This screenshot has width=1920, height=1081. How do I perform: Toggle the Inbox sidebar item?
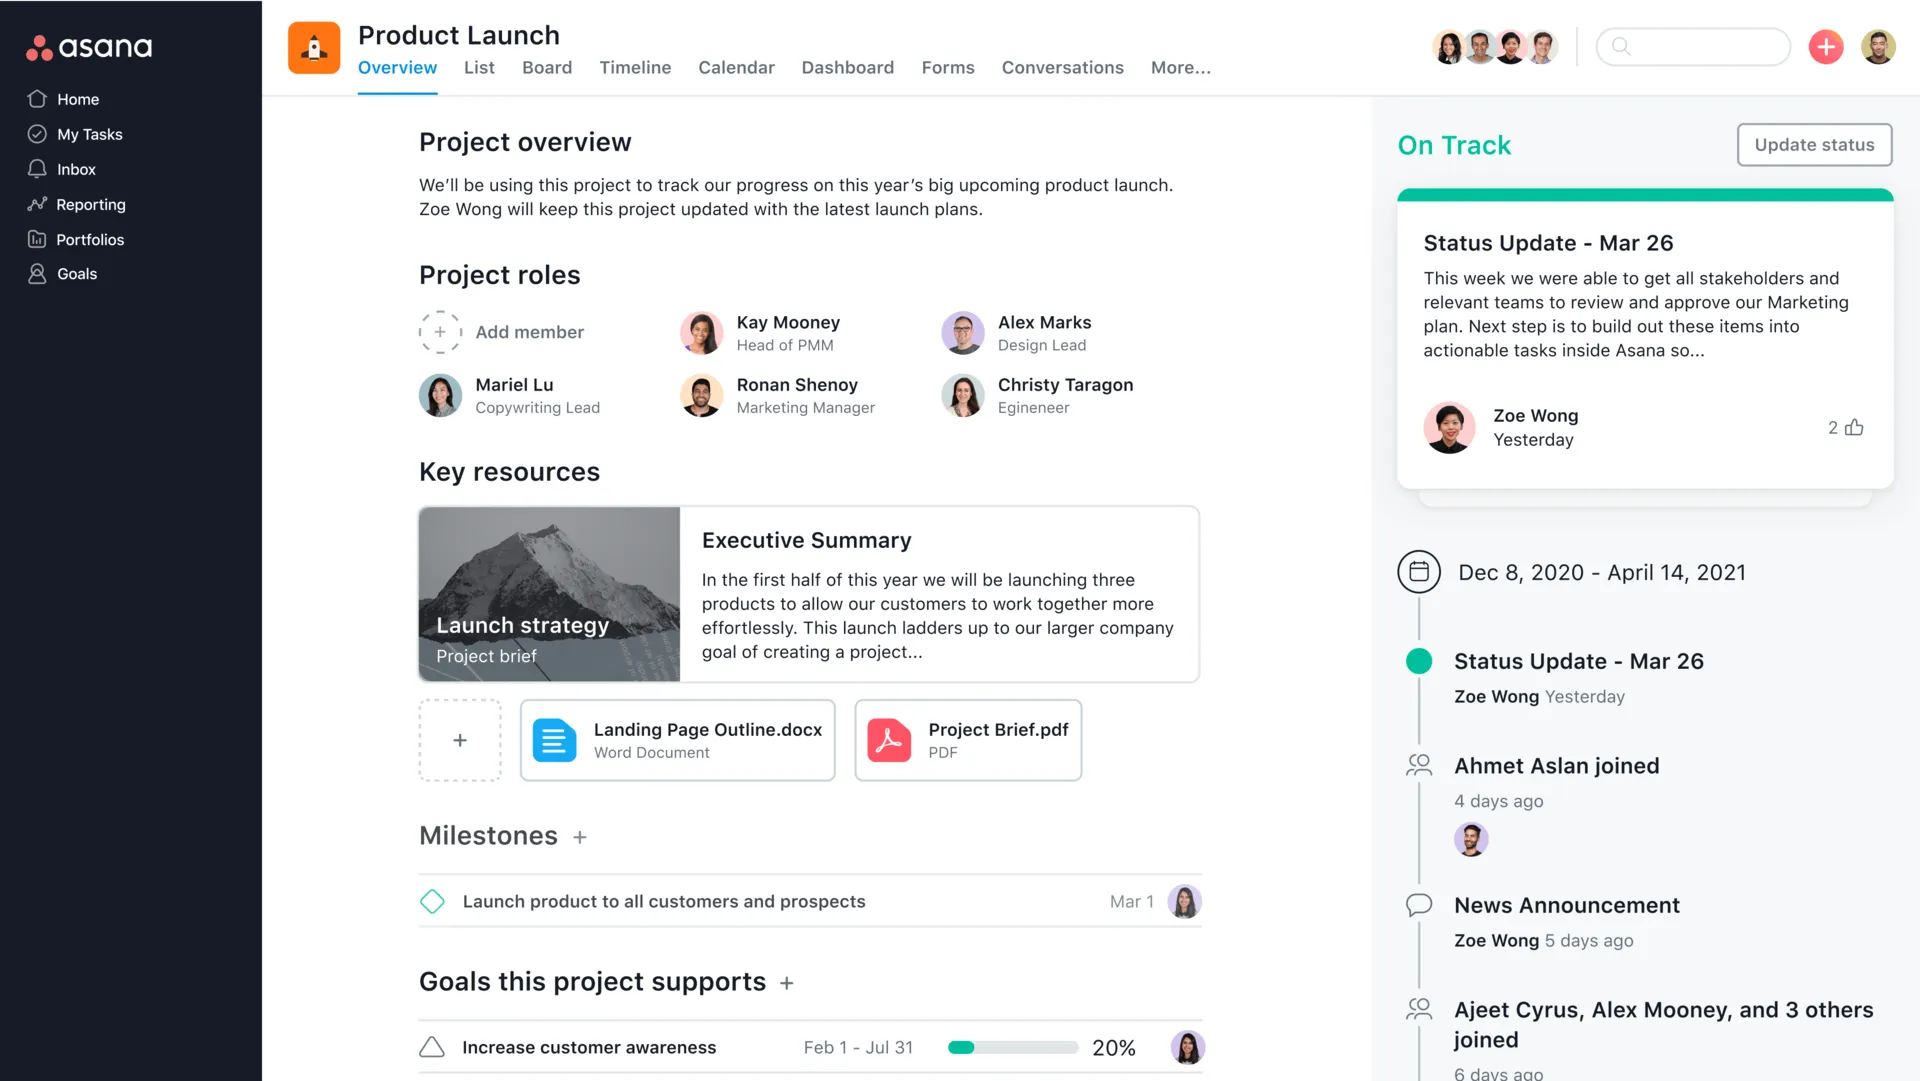(x=75, y=169)
